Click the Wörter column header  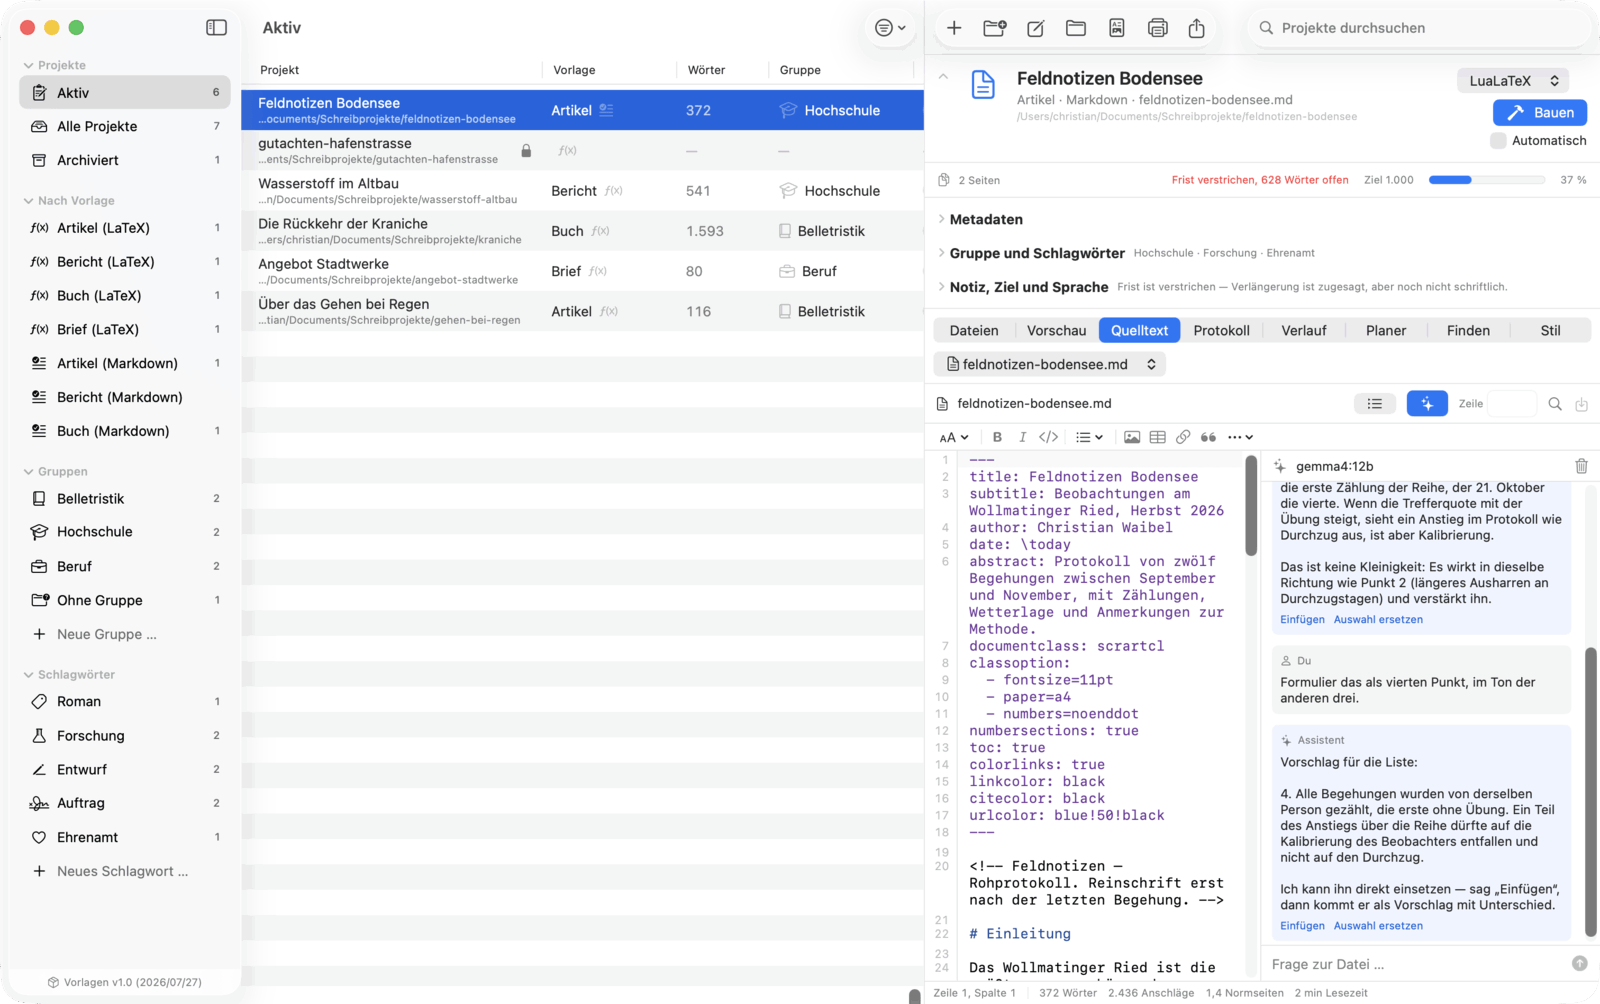pyautogui.click(x=706, y=70)
